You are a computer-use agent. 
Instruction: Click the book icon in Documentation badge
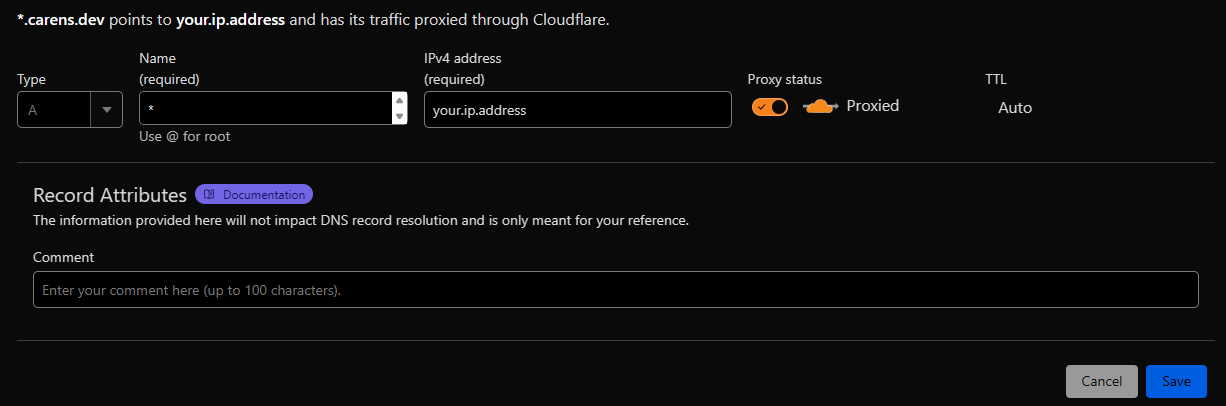(x=210, y=195)
